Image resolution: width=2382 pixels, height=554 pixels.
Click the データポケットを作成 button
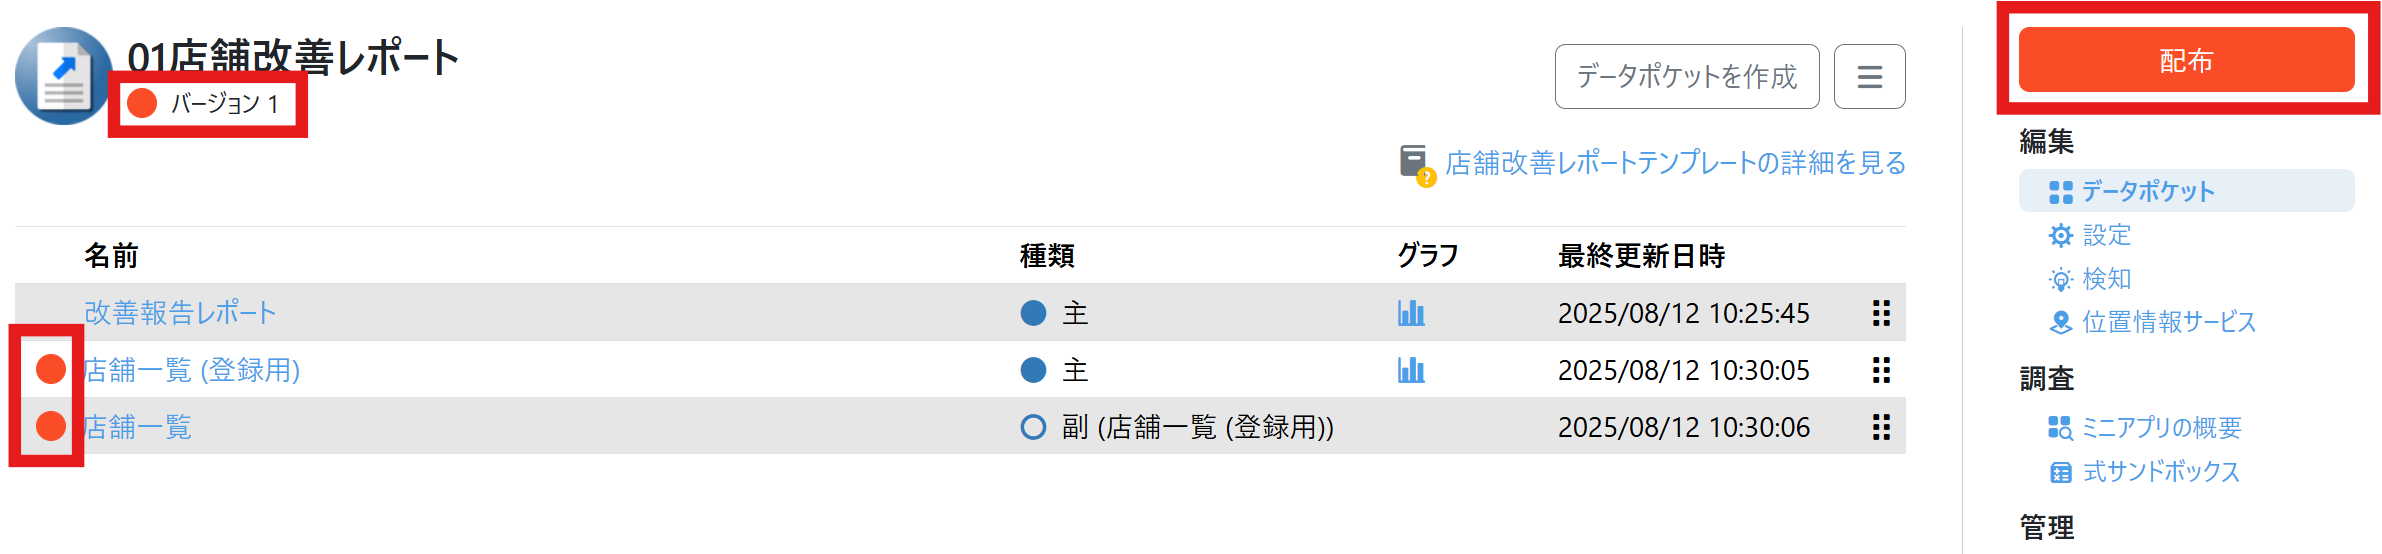coord(1686,76)
